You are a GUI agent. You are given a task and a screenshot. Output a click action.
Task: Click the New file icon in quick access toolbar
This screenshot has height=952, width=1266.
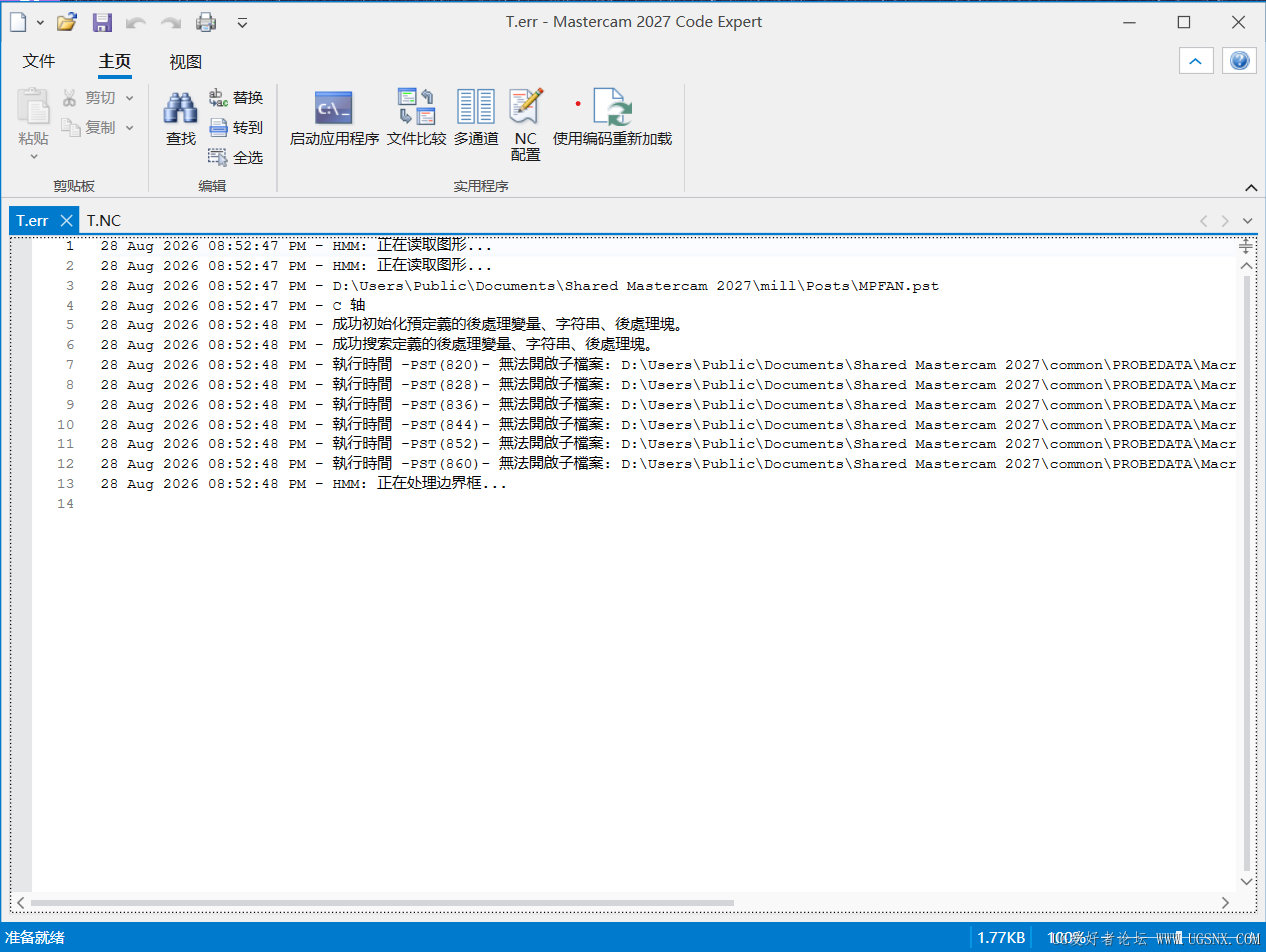tap(17, 22)
